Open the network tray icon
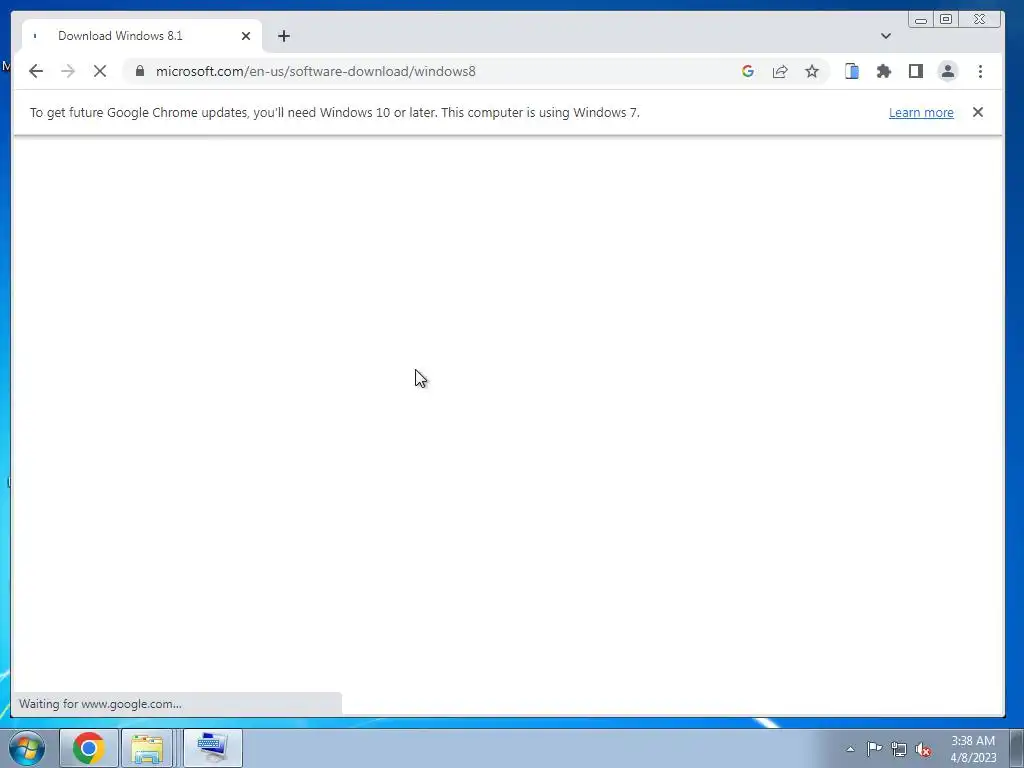 899,749
